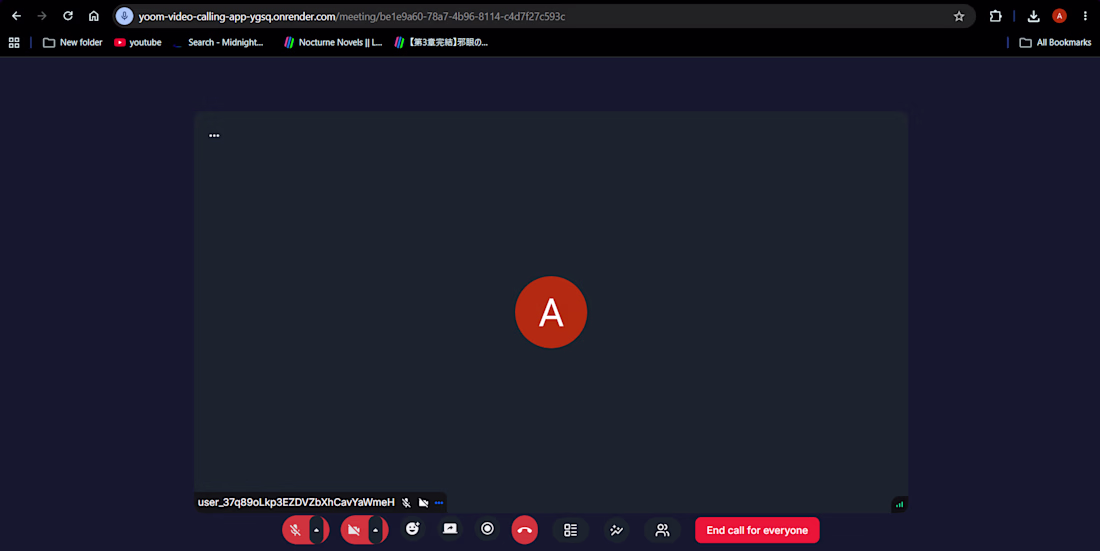Open the layout switcher icon

(x=570, y=530)
